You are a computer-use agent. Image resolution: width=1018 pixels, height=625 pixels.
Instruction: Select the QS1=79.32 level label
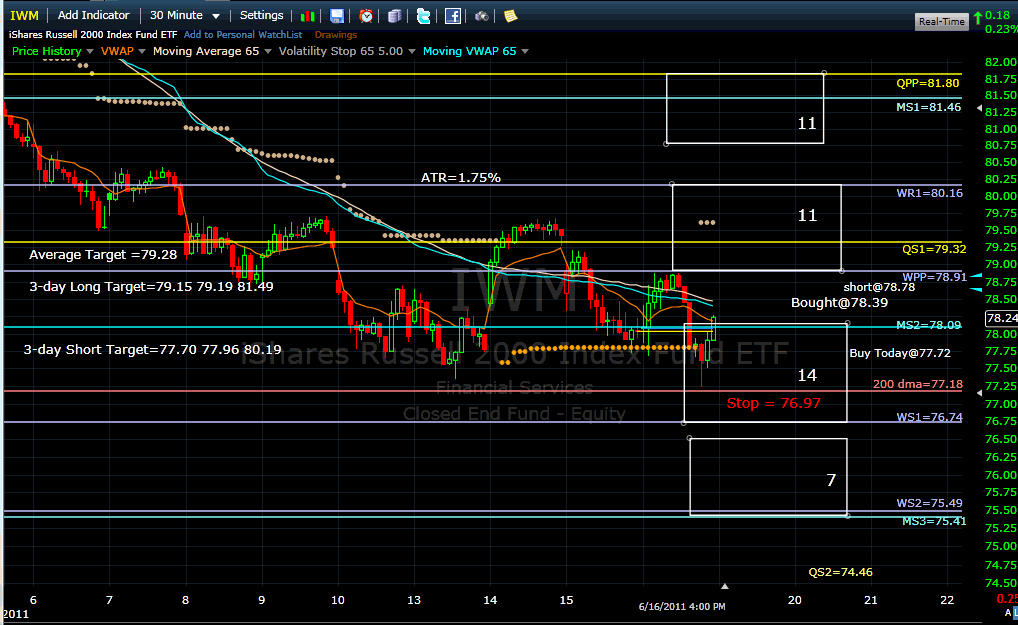click(934, 249)
